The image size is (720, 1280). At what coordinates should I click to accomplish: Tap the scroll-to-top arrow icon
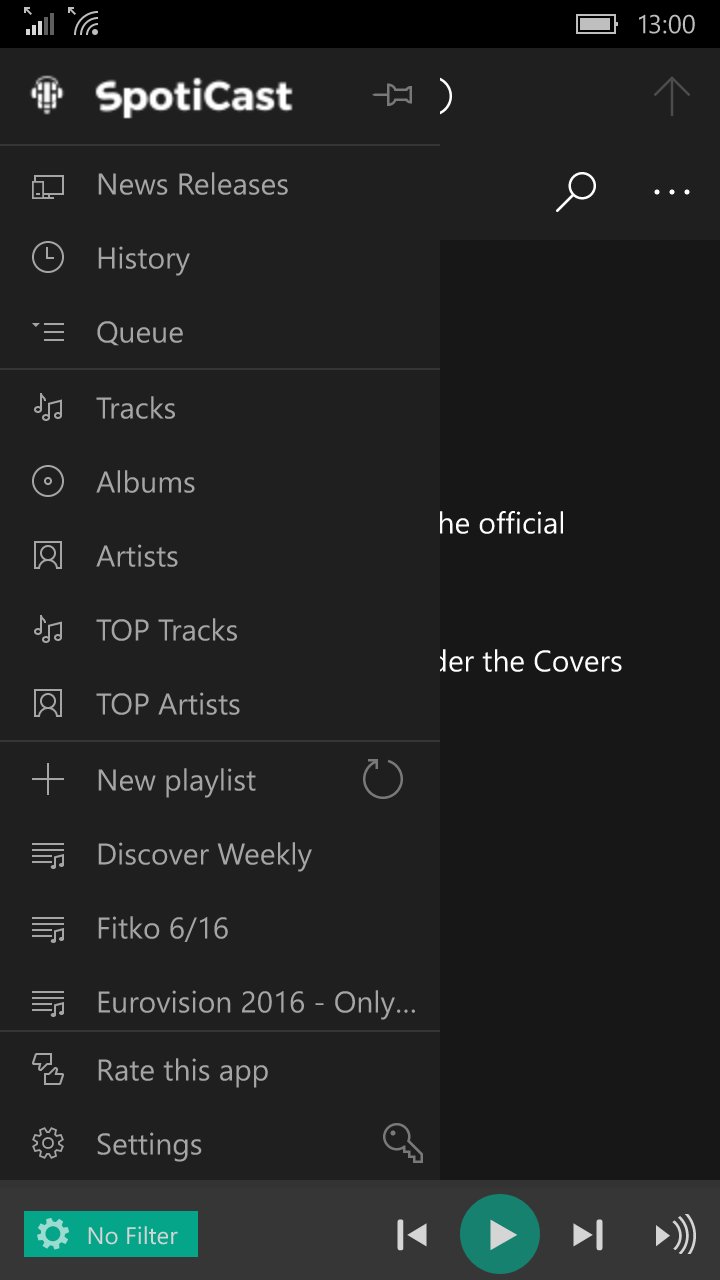(672, 96)
